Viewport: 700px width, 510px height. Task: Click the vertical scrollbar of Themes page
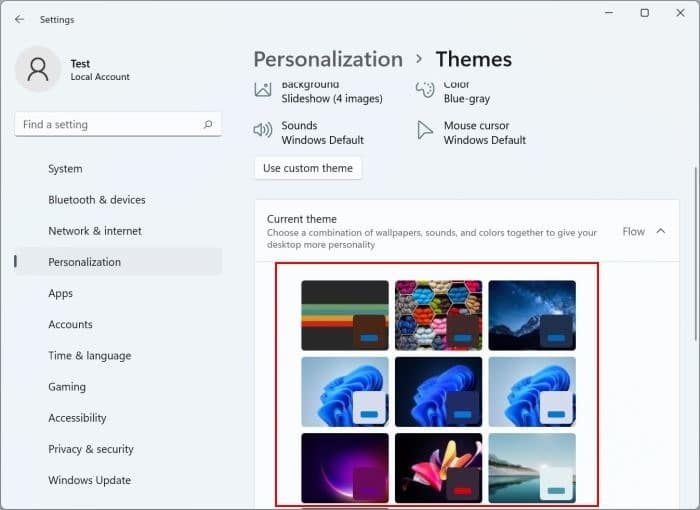(696, 254)
